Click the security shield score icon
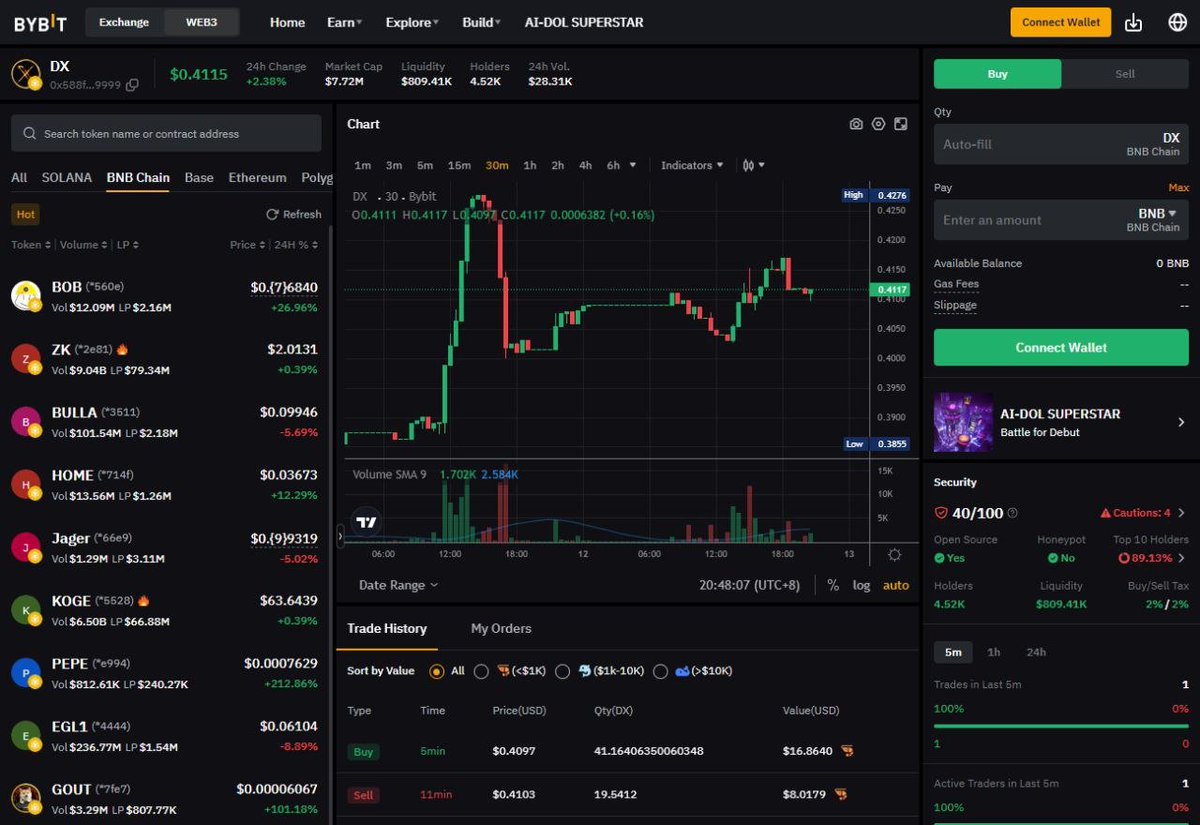The height and width of the screenshot is (825, 1200). tap(940, 512)
